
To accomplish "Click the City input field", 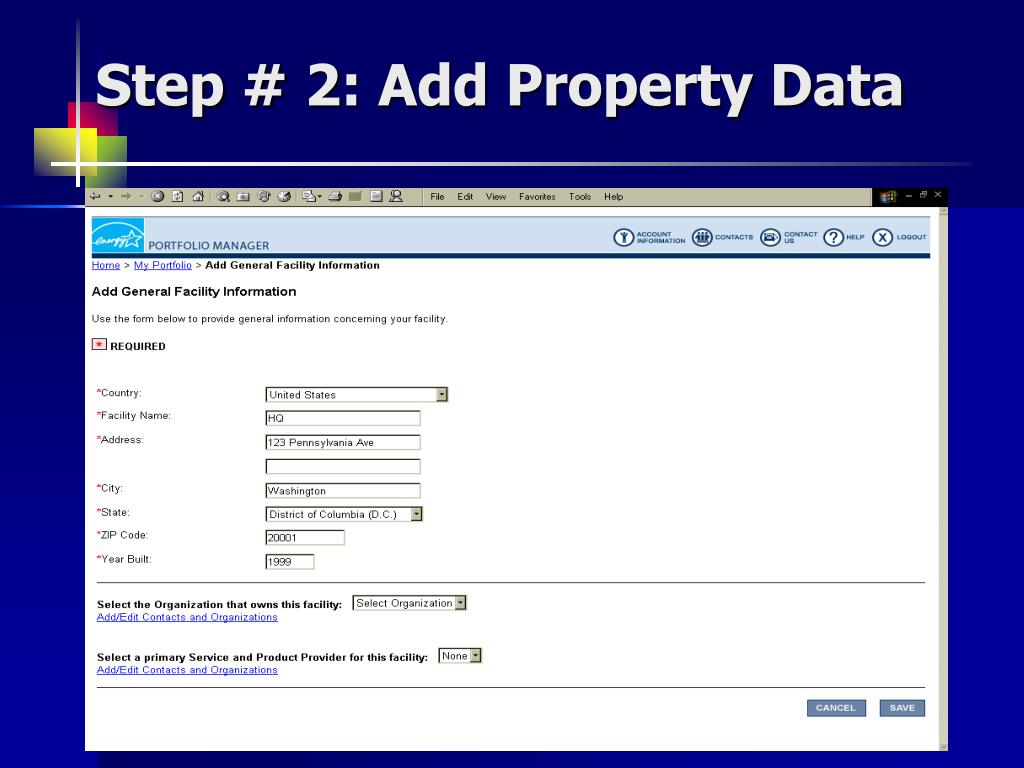I will click(x=343, y=490).
